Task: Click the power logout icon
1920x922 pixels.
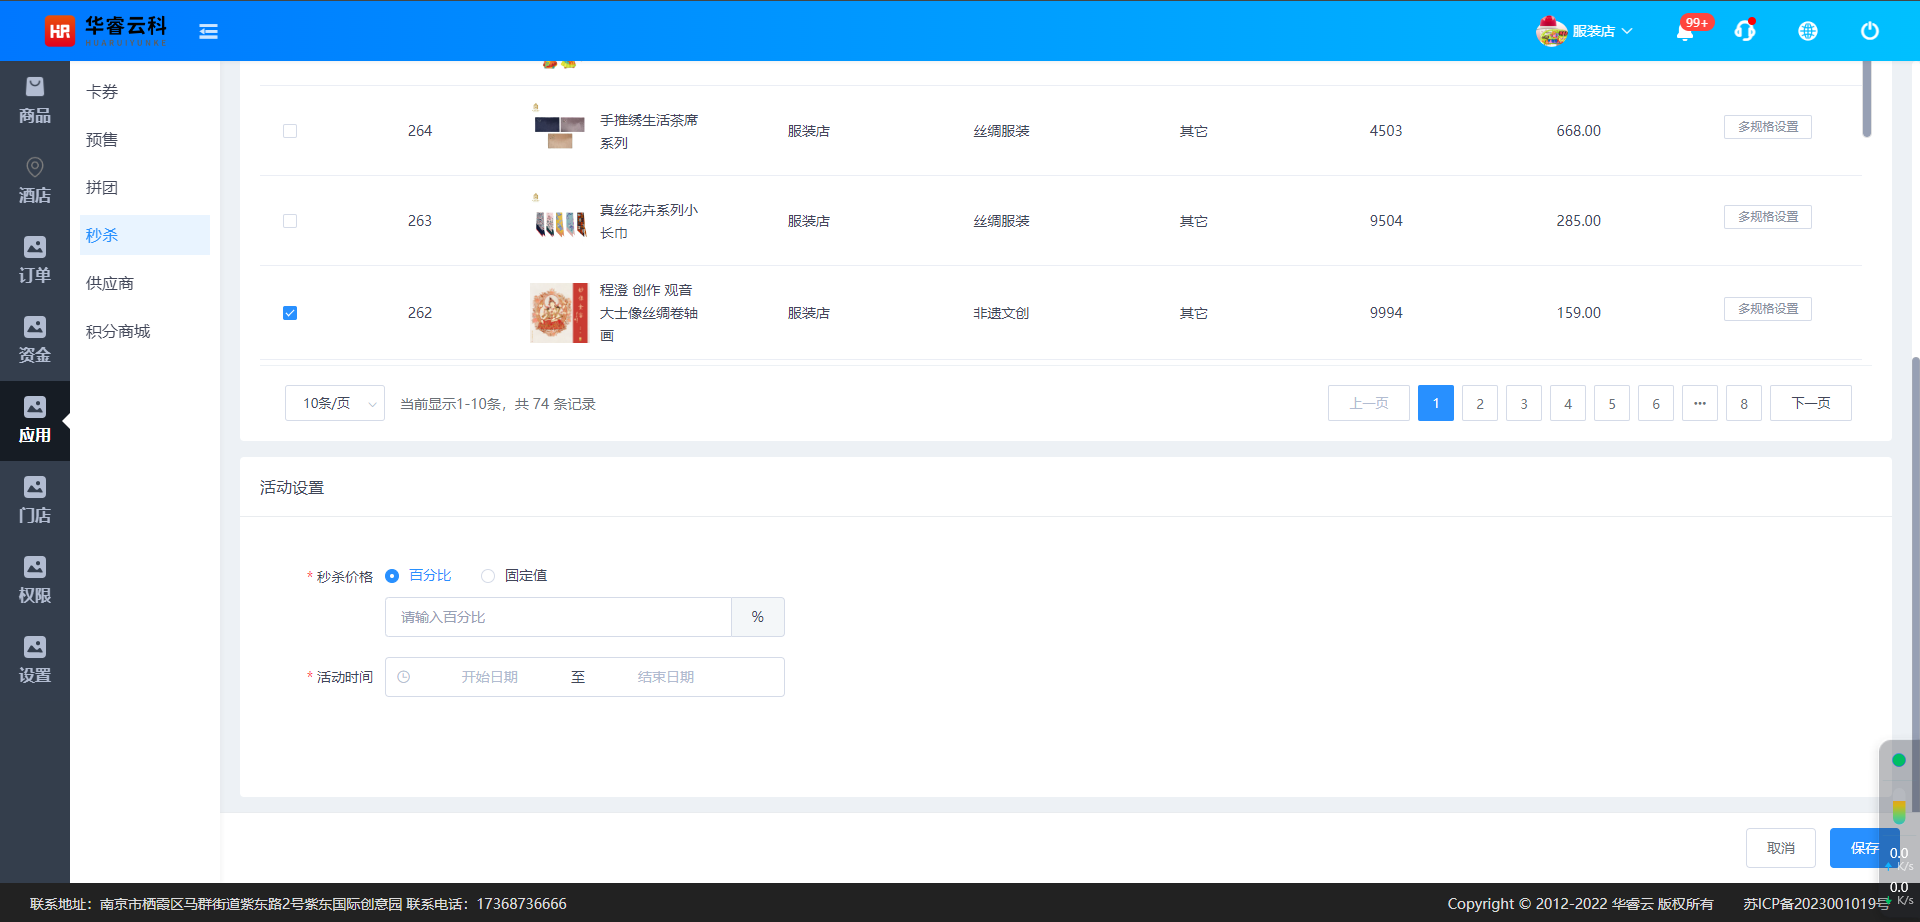Action: 1869,31
